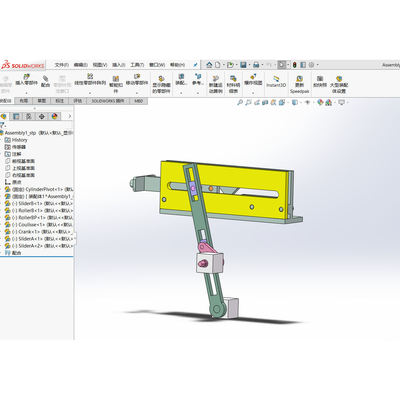400x400 pixels.
Task: Open Large Assembly Settings tool
Action: click(339, 84)
